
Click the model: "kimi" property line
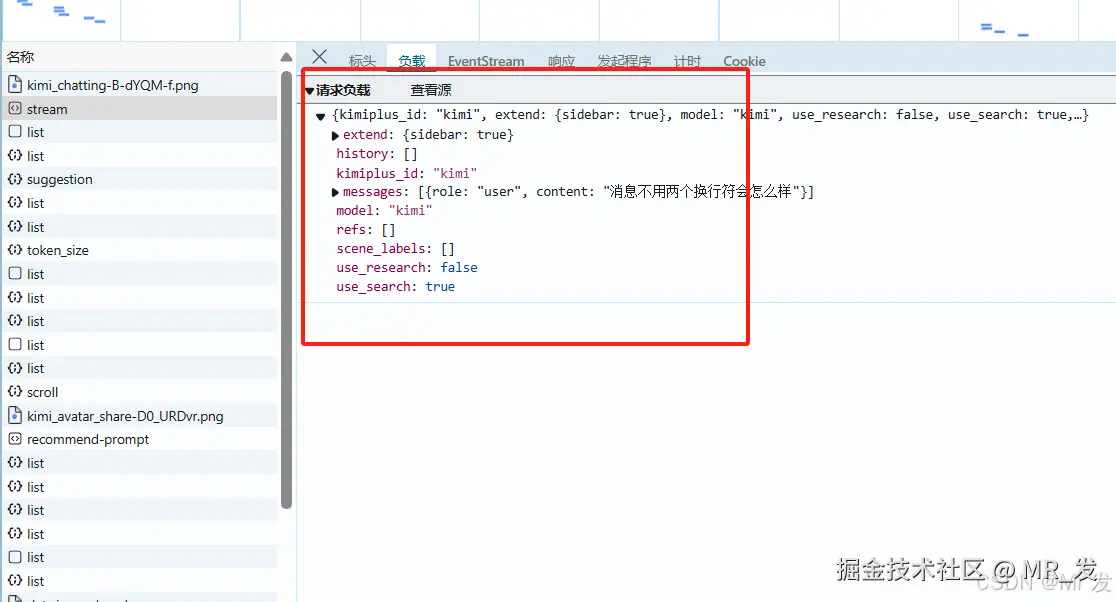384,211
